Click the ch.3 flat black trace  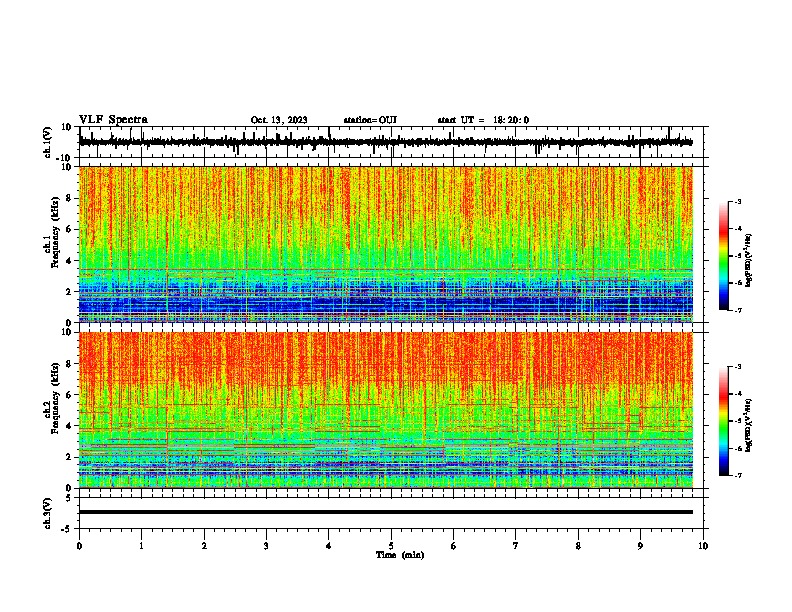point(386,512)
